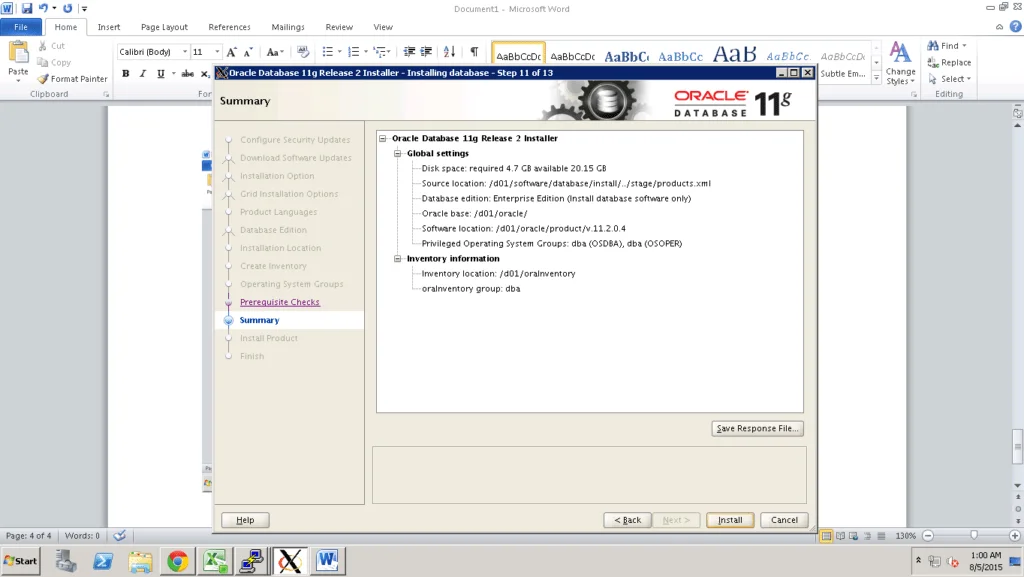The width and height of the screenshot is (1024, 577).
Task: Click the Word zoom slider handle
Action: (974, 535)
